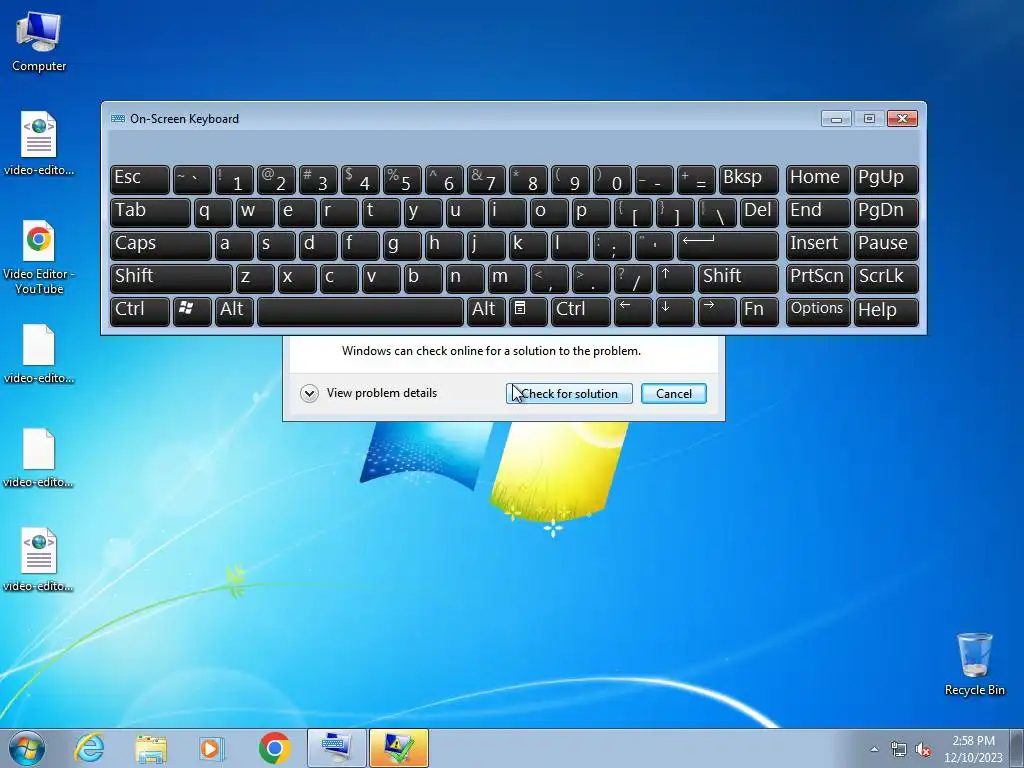Toggle the right Alt key
1024x768 pixels.
(486, 311)
